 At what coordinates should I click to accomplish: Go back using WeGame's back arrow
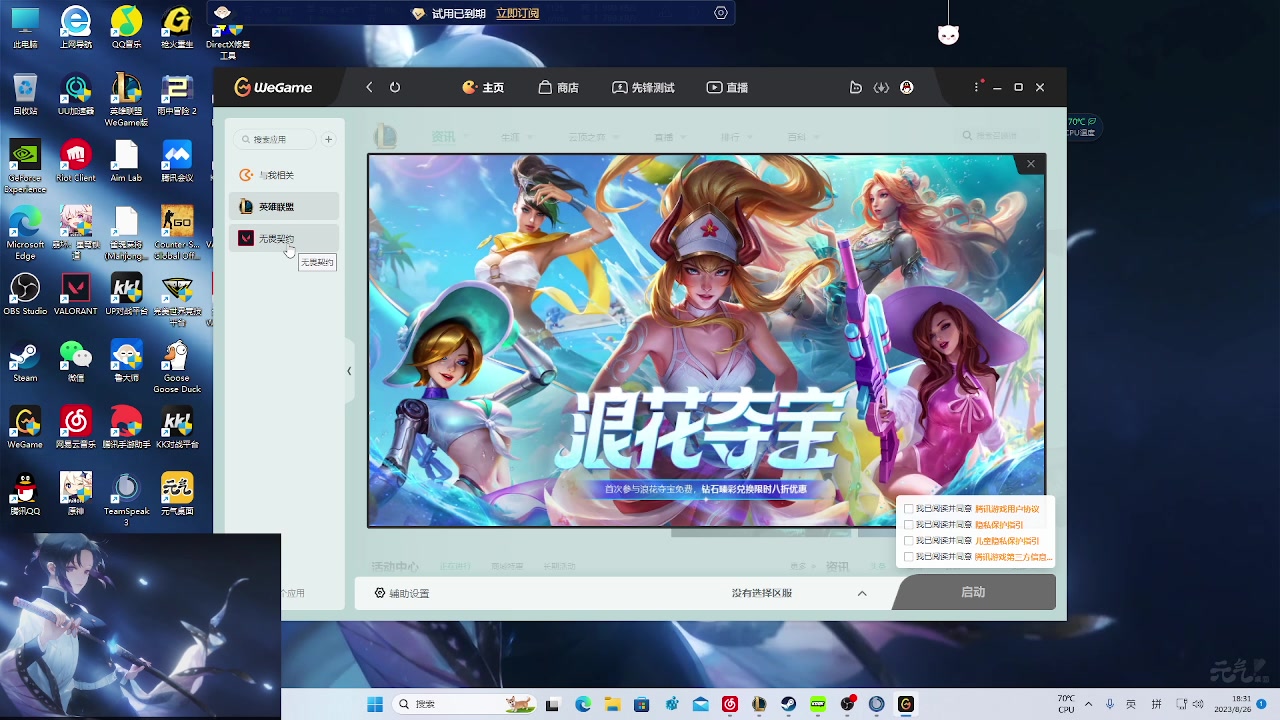369,87
